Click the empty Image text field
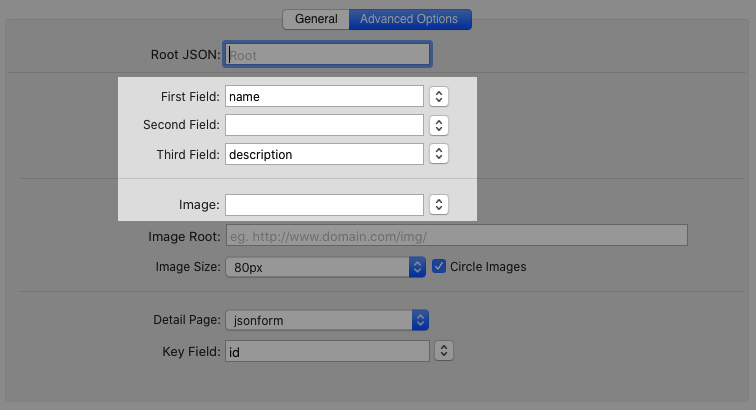Screen dimensions: 756x410 [x=324, y=204]
